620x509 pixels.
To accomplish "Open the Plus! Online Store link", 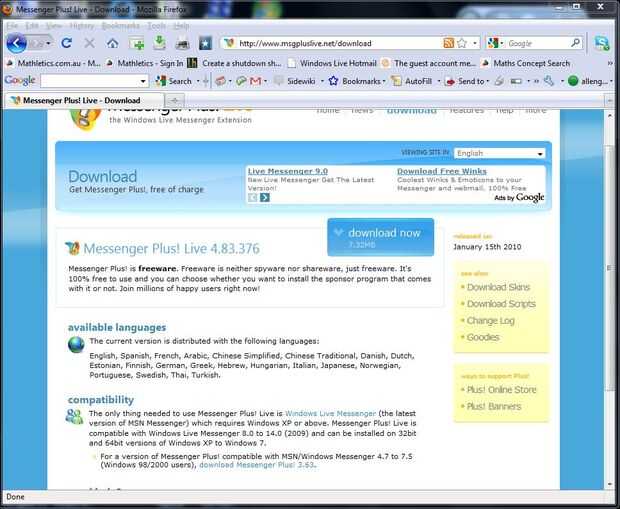I will pos(501,390).
